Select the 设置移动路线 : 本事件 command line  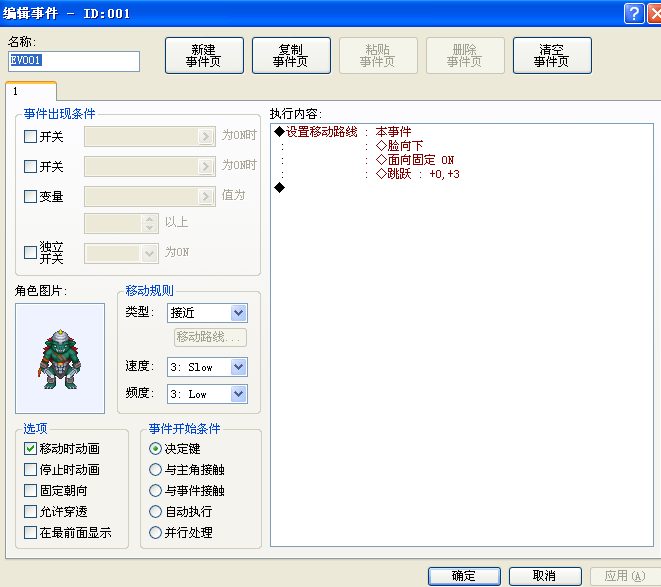(343, 132)
